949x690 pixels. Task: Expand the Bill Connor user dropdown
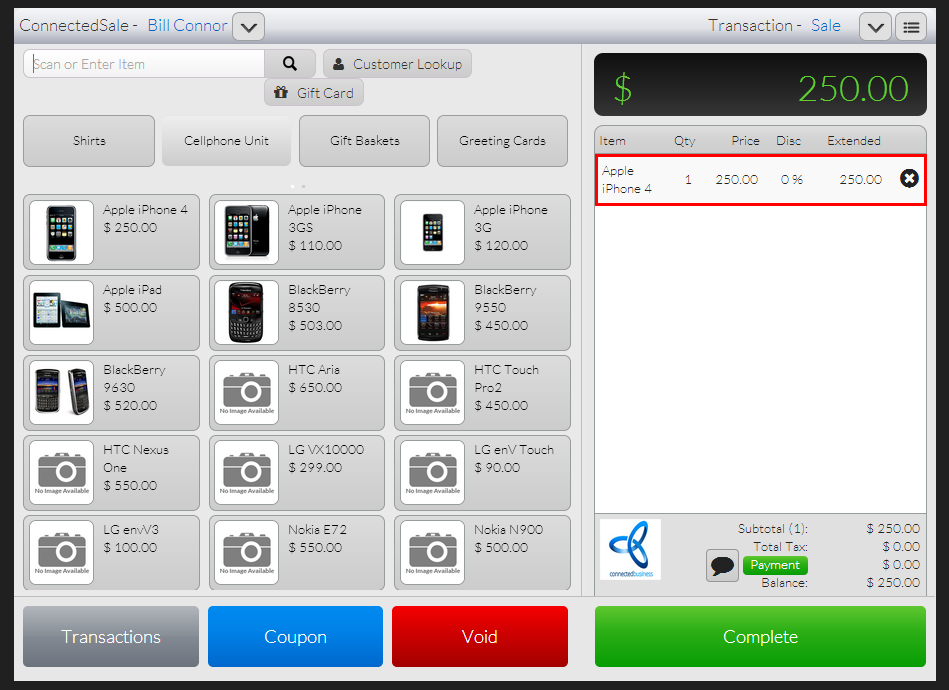tap(249, 27)
